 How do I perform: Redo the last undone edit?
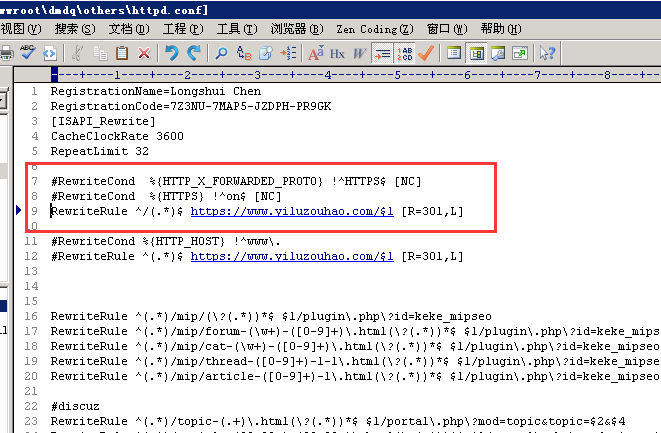[x=194, y=53]
